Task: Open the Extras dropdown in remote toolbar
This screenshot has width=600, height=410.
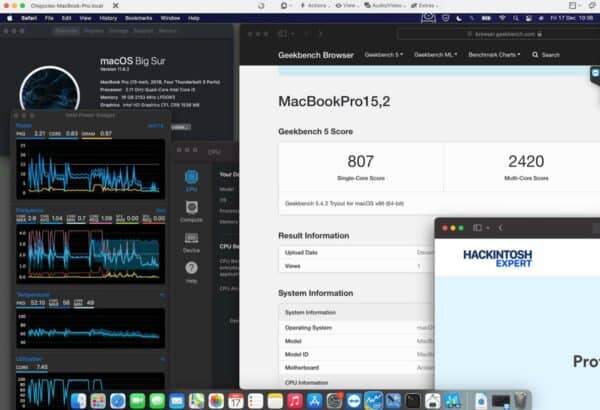Action: [x=425, y=5]
